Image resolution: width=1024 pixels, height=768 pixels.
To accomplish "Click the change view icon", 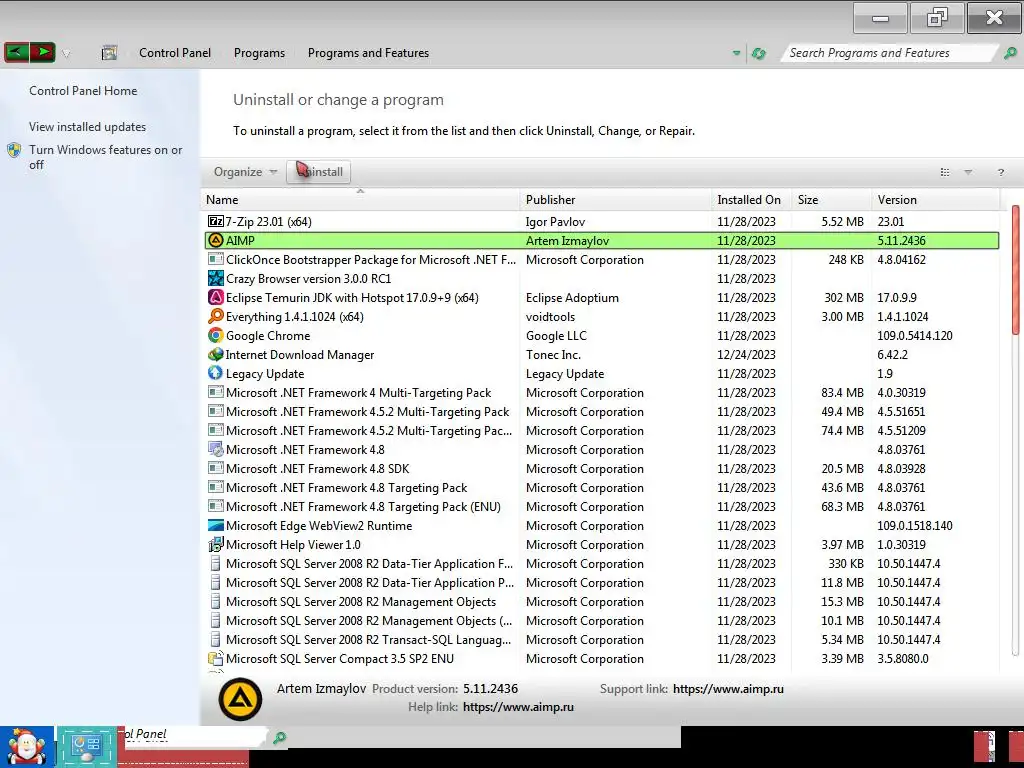I will pos(944,172).
